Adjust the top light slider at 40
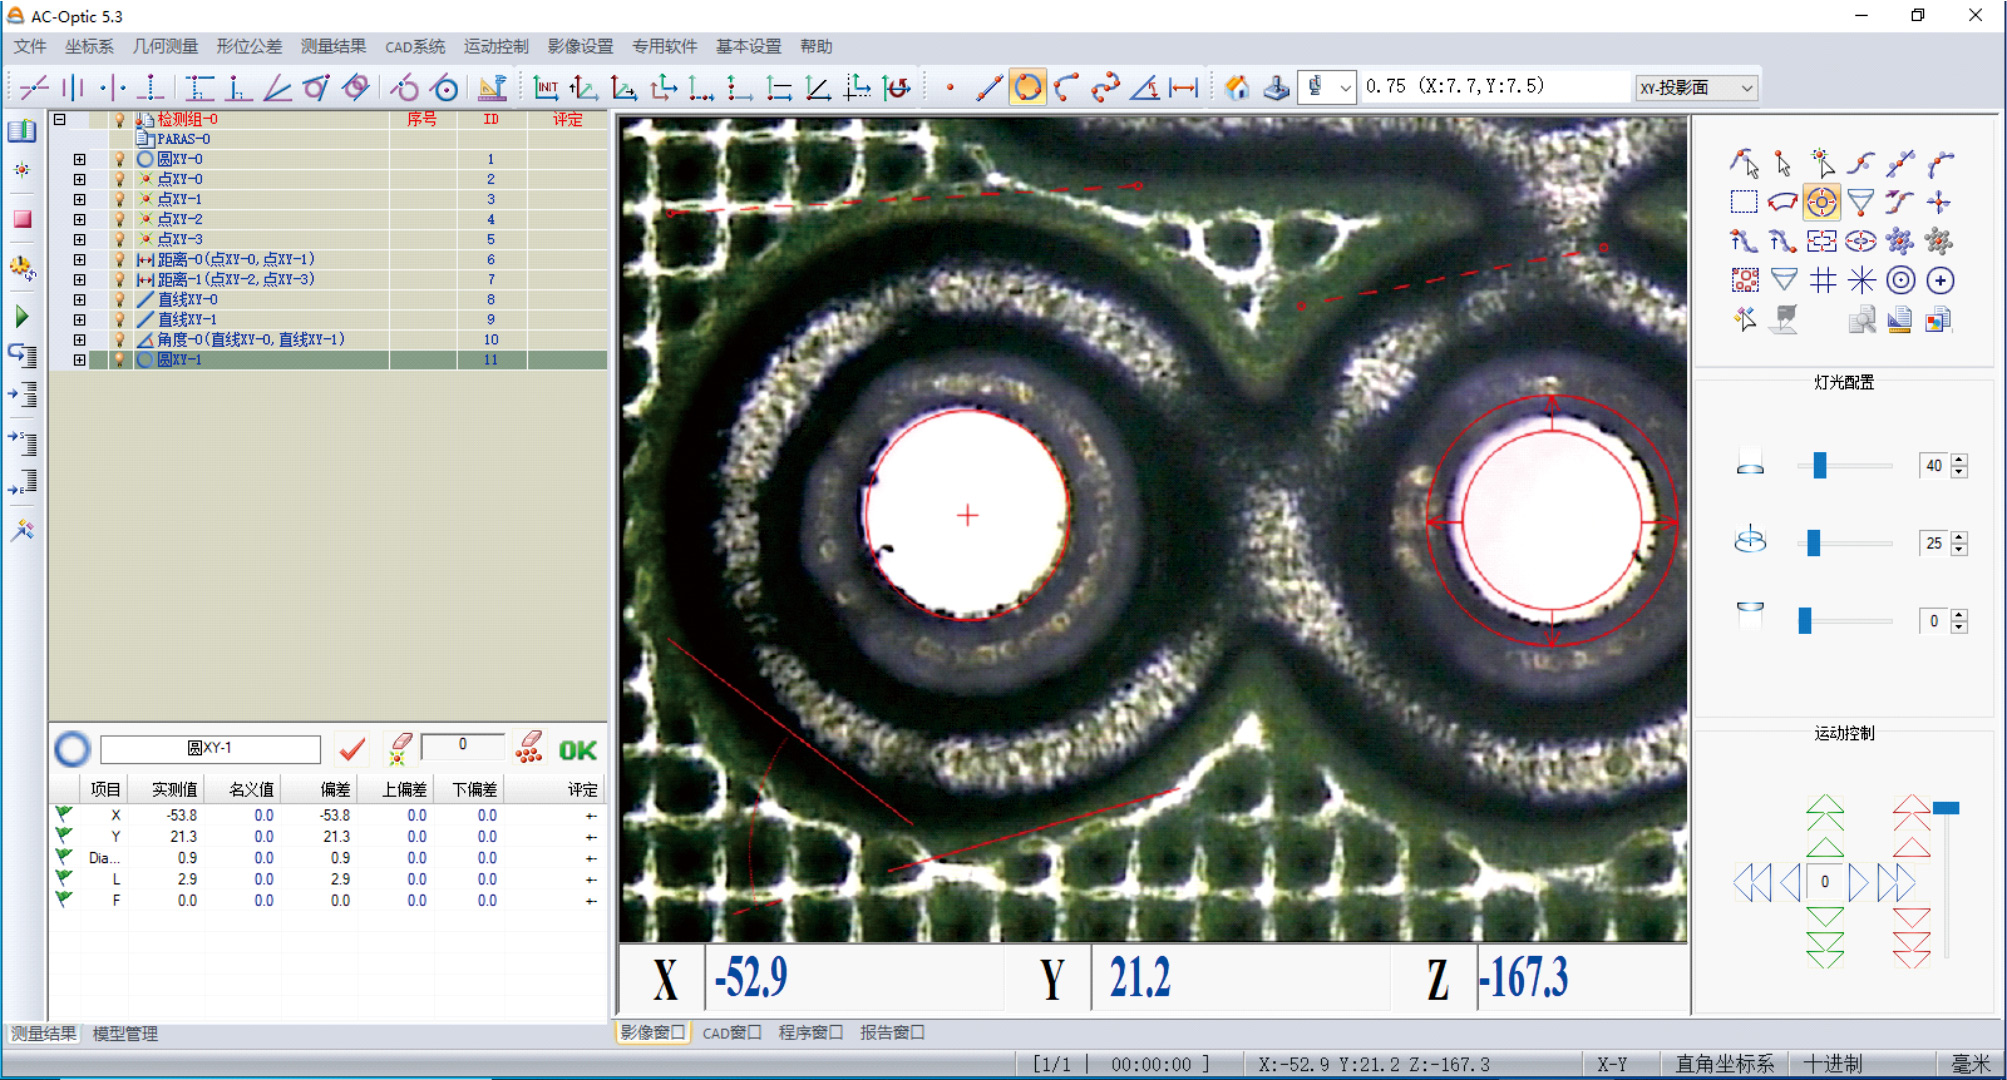Image resolution: width=2007 pixels, height=1080 pixels. pos(1819,465)
